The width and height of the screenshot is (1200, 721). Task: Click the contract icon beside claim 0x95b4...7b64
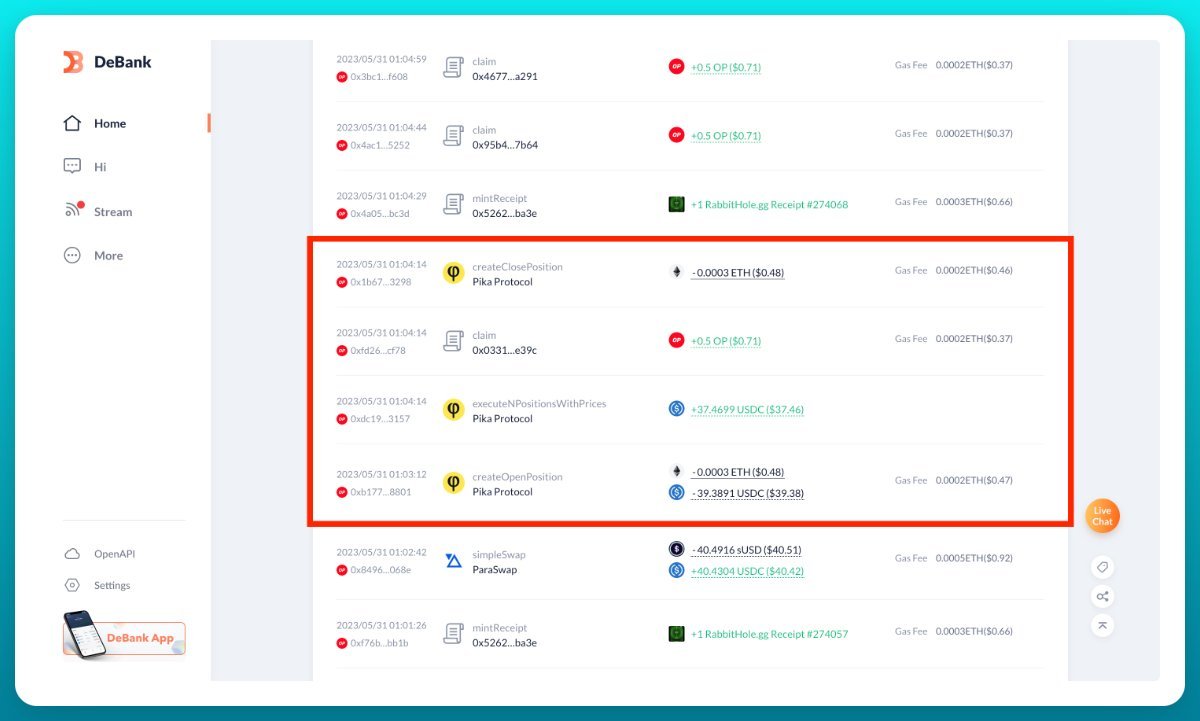(453, 136)
